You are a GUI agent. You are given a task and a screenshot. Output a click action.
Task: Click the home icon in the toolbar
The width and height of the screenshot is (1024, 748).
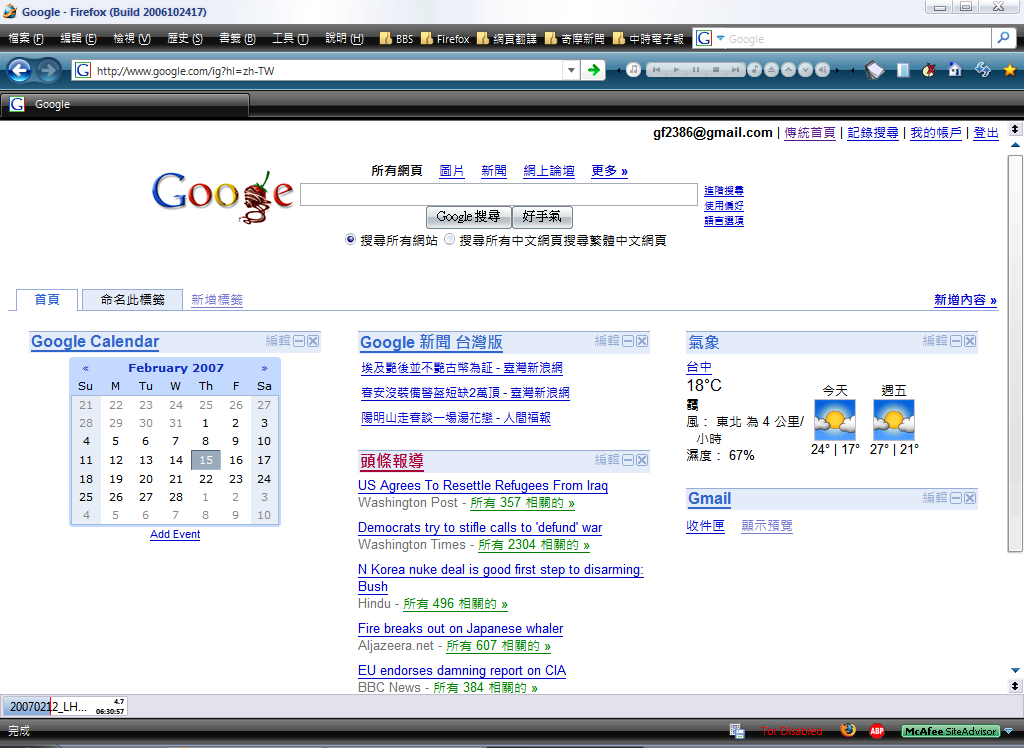pos(955,69)
